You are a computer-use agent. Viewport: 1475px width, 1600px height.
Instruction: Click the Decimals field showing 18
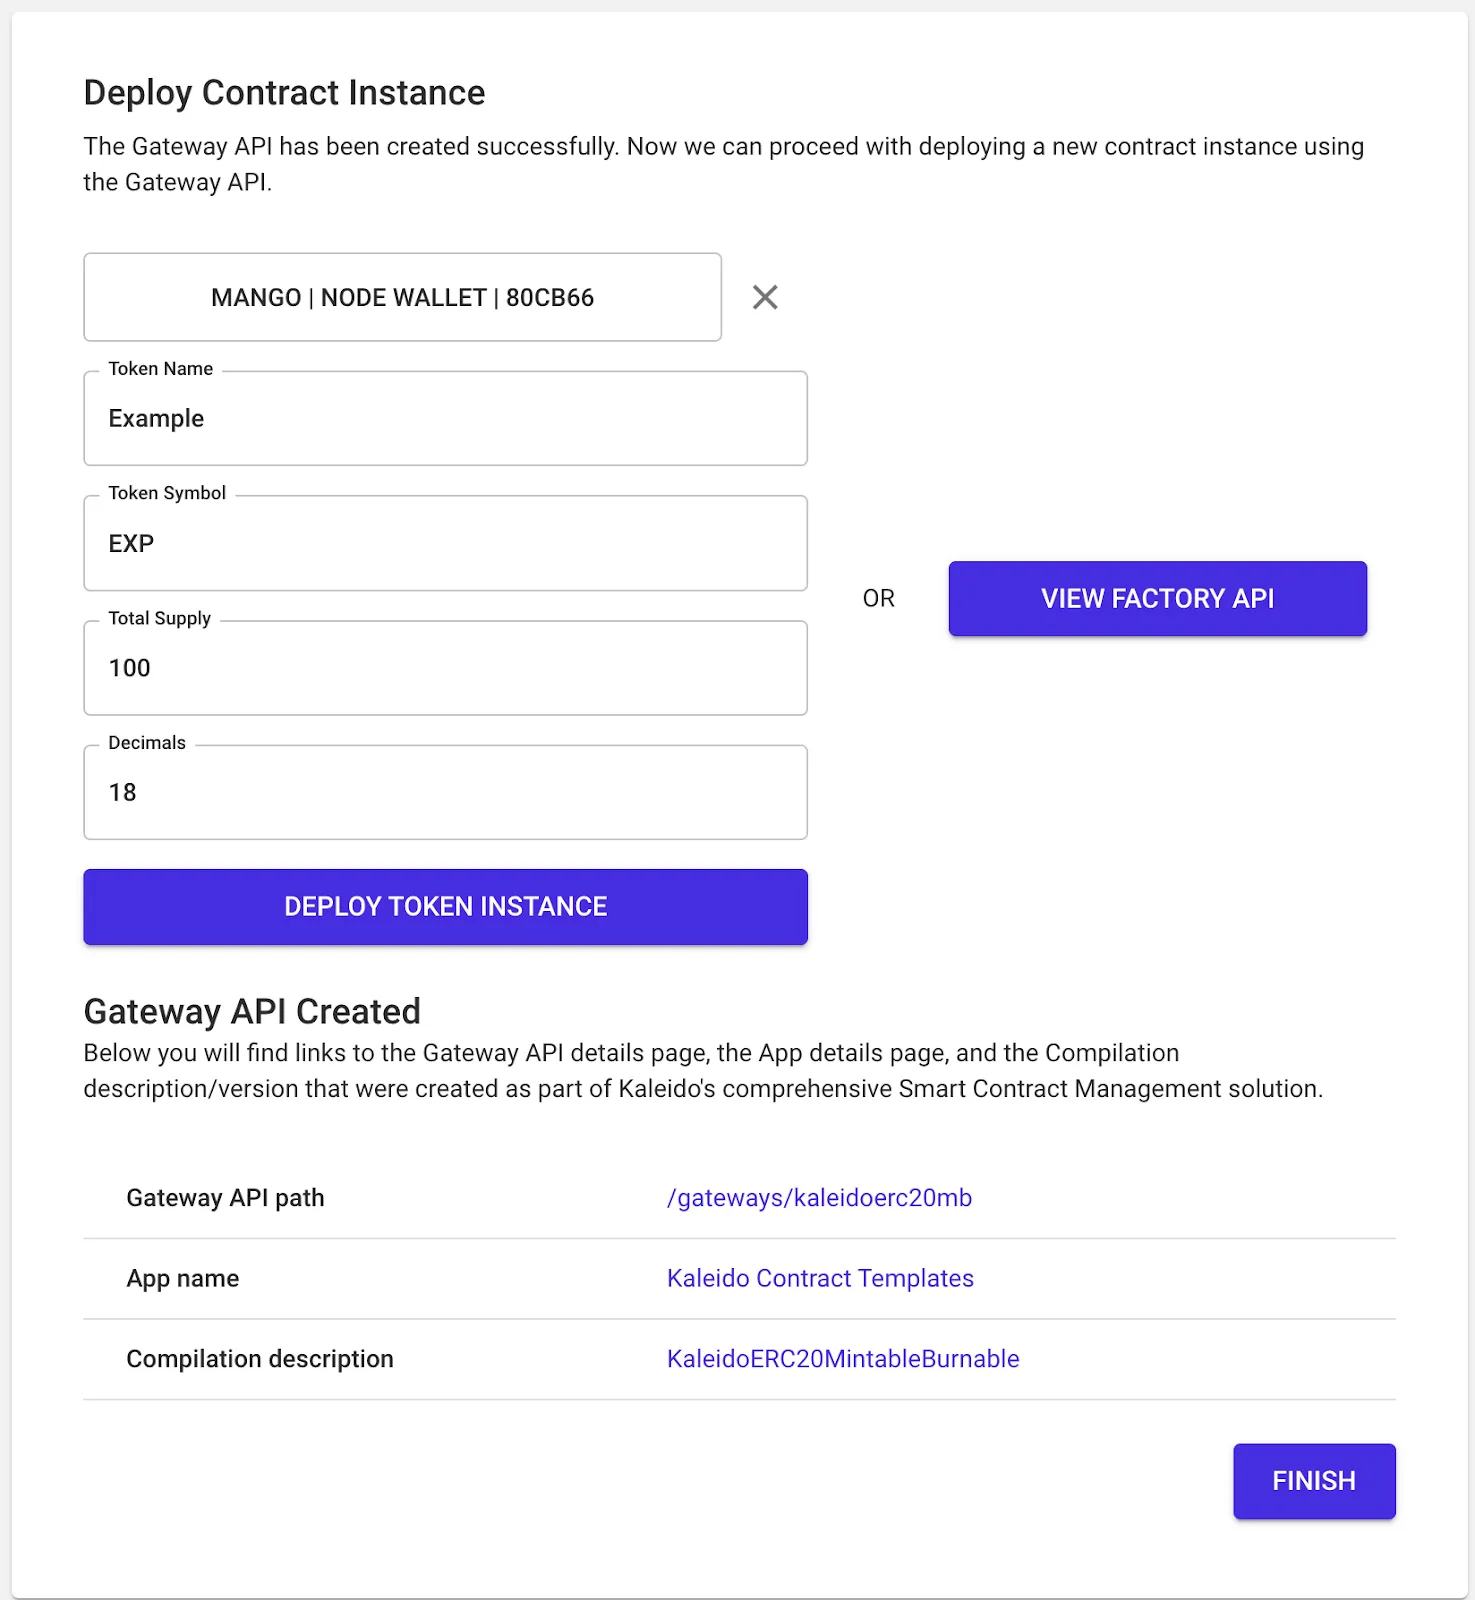tap(445, 792)
